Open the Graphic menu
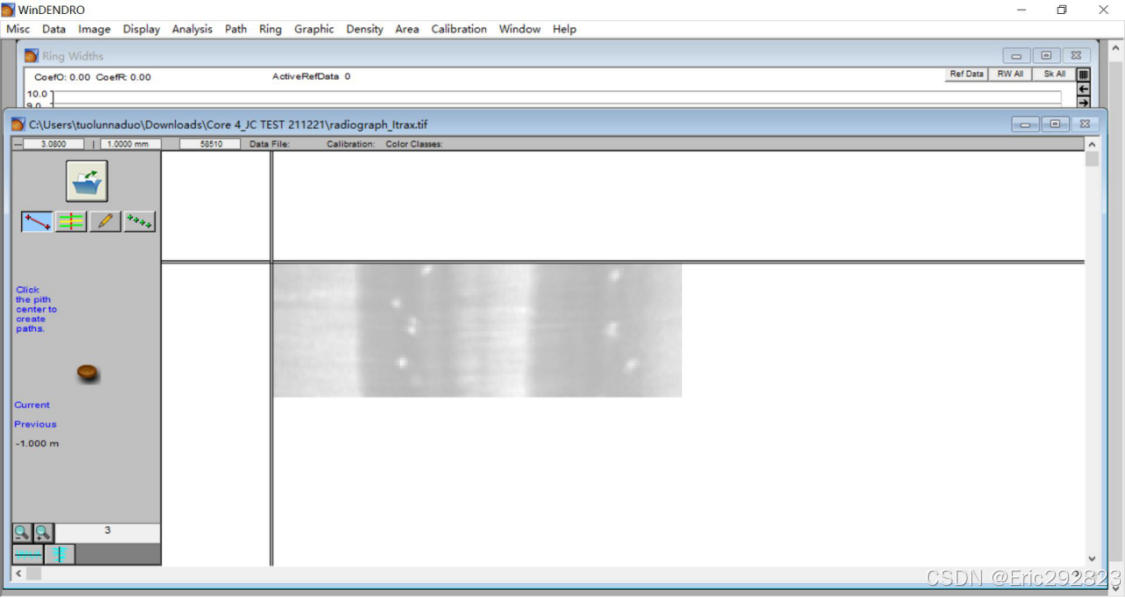The width and height of the screenshot is (1125, 598). coord(314,29)
